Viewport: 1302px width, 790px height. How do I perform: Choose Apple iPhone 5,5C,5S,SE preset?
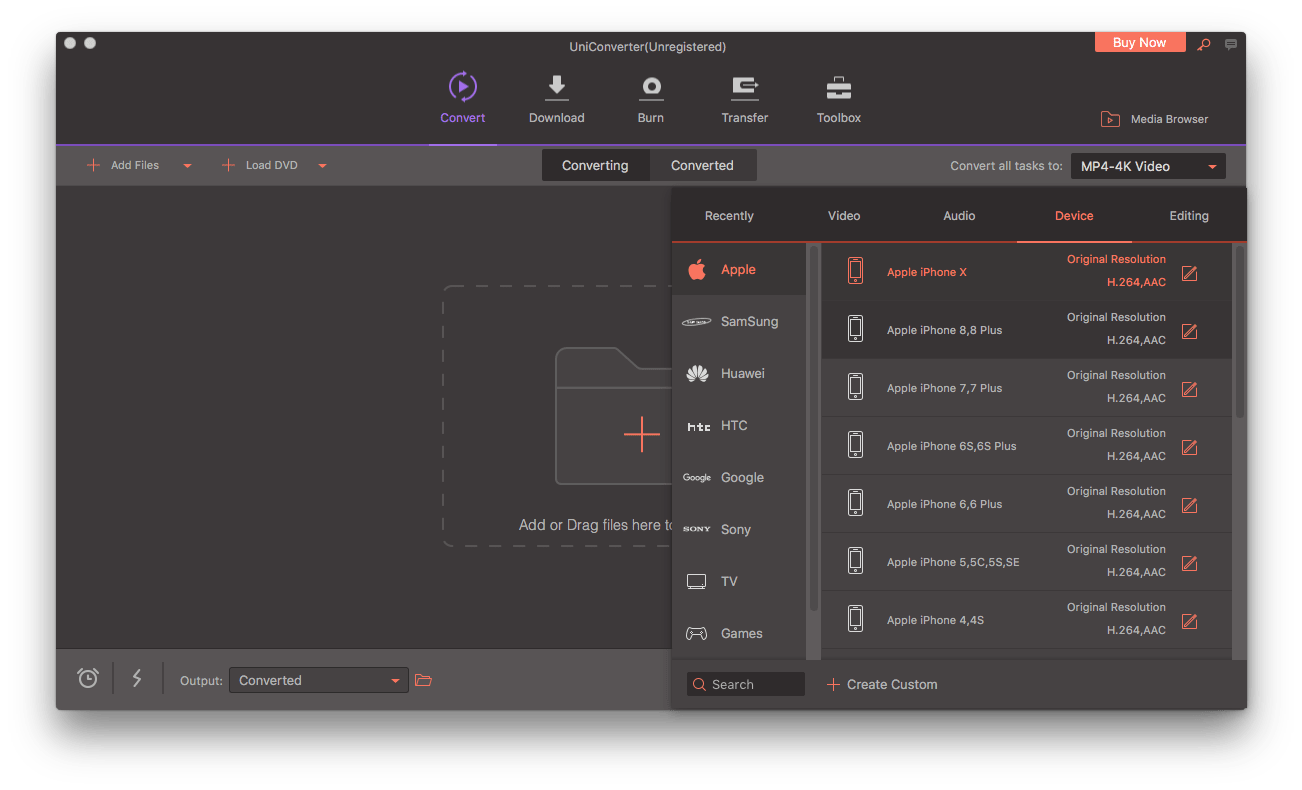point(1027,562)
